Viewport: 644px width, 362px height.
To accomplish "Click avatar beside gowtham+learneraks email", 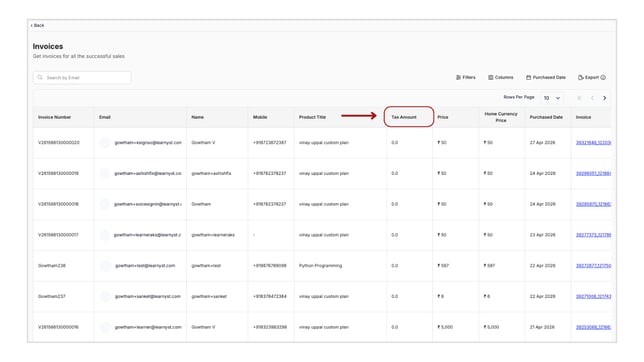I will point(105,235).
